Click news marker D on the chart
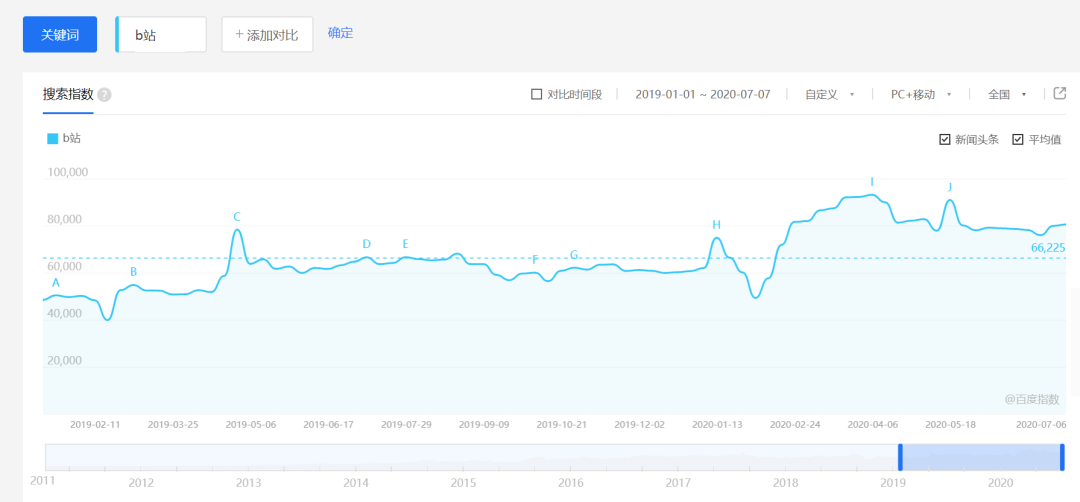The width and height of the screenshot is (1080, 502). (x=366, y=244)
